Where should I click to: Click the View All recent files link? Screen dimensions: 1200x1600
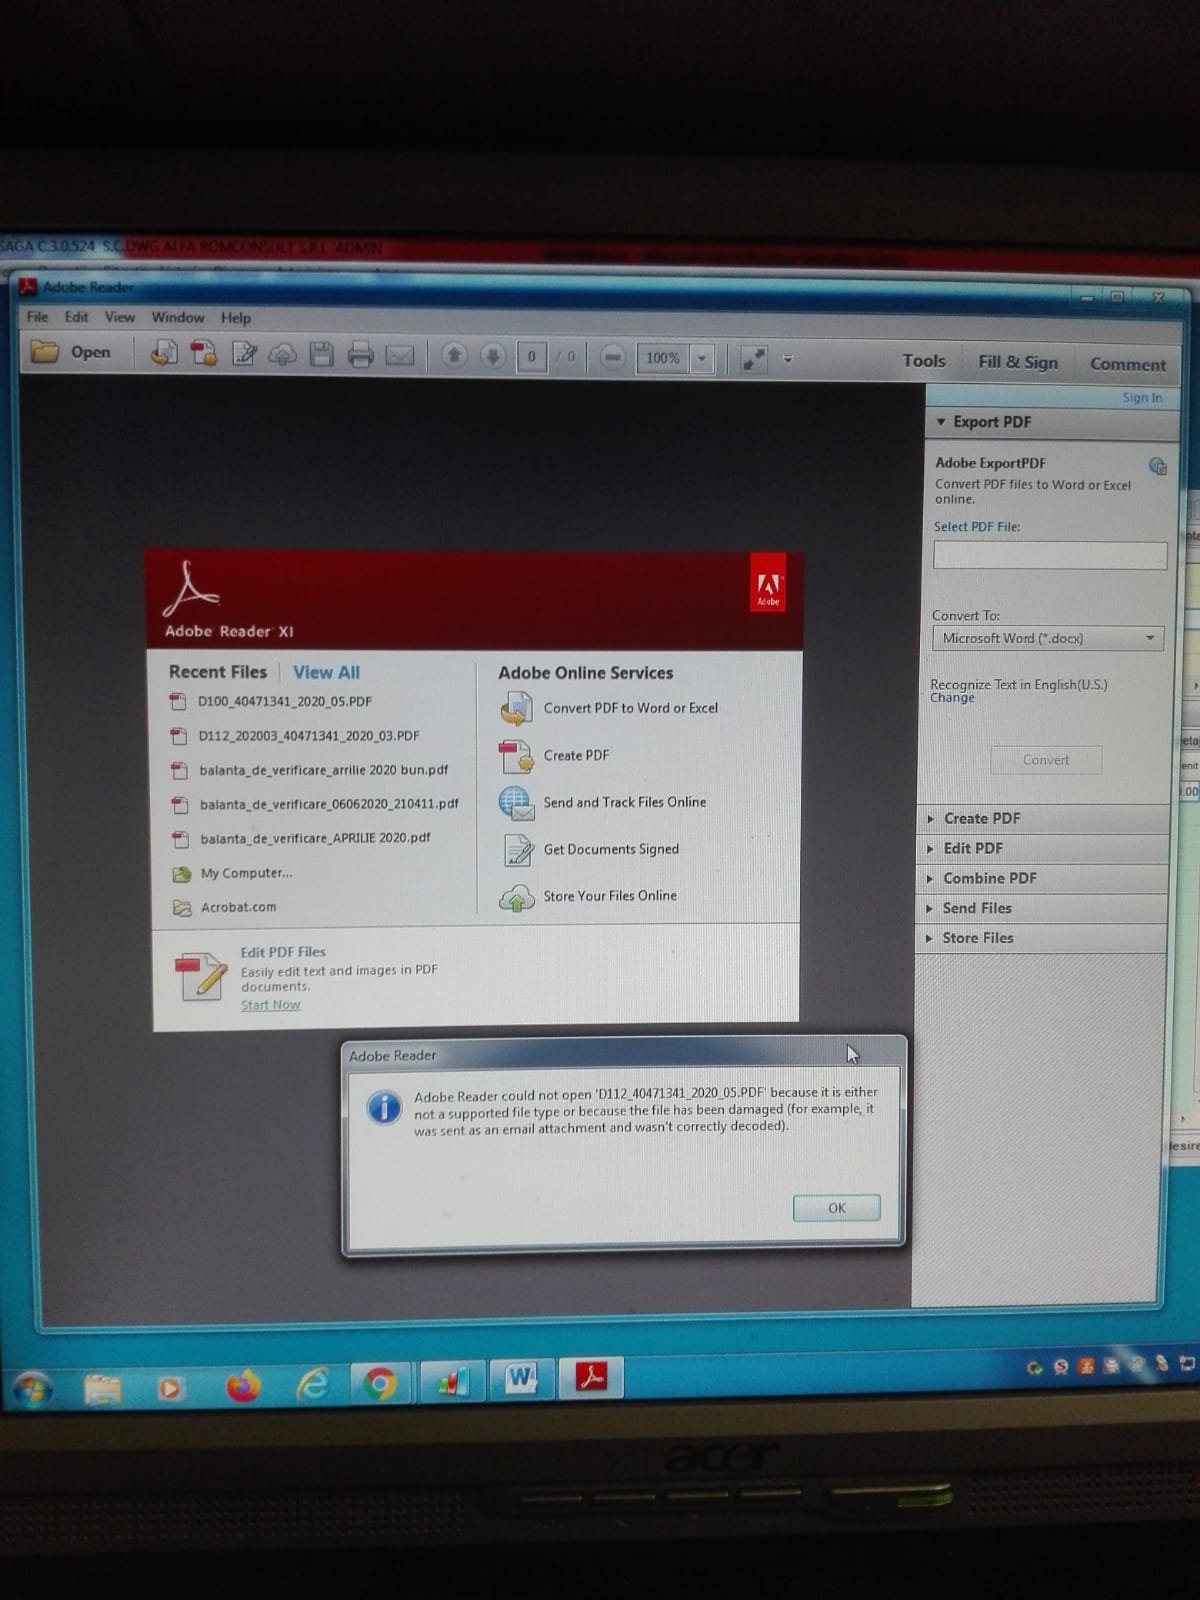(326, 673)
